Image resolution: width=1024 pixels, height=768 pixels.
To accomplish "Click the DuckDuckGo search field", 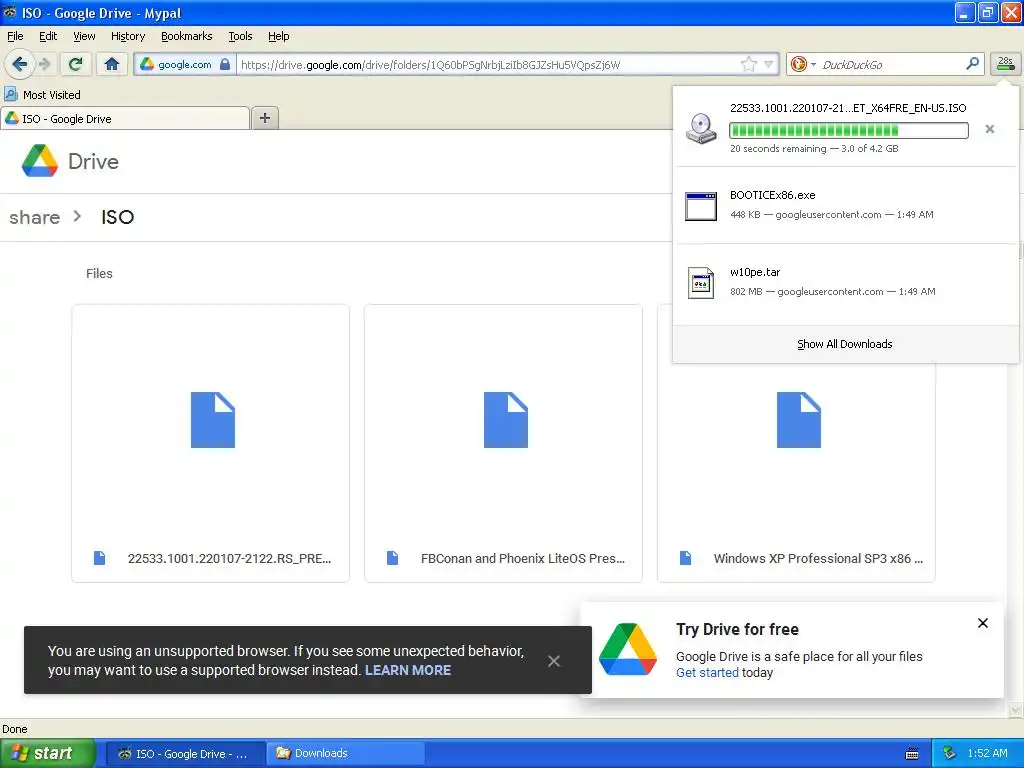I will click(x=891, y=65).
